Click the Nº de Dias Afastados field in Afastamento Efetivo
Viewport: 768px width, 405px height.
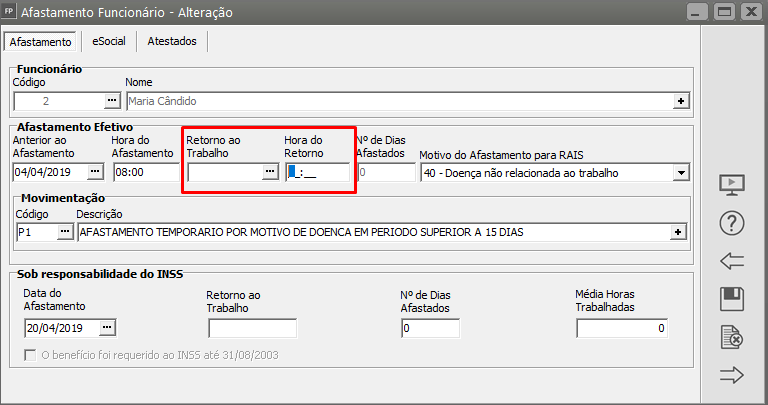pos(386,172)
